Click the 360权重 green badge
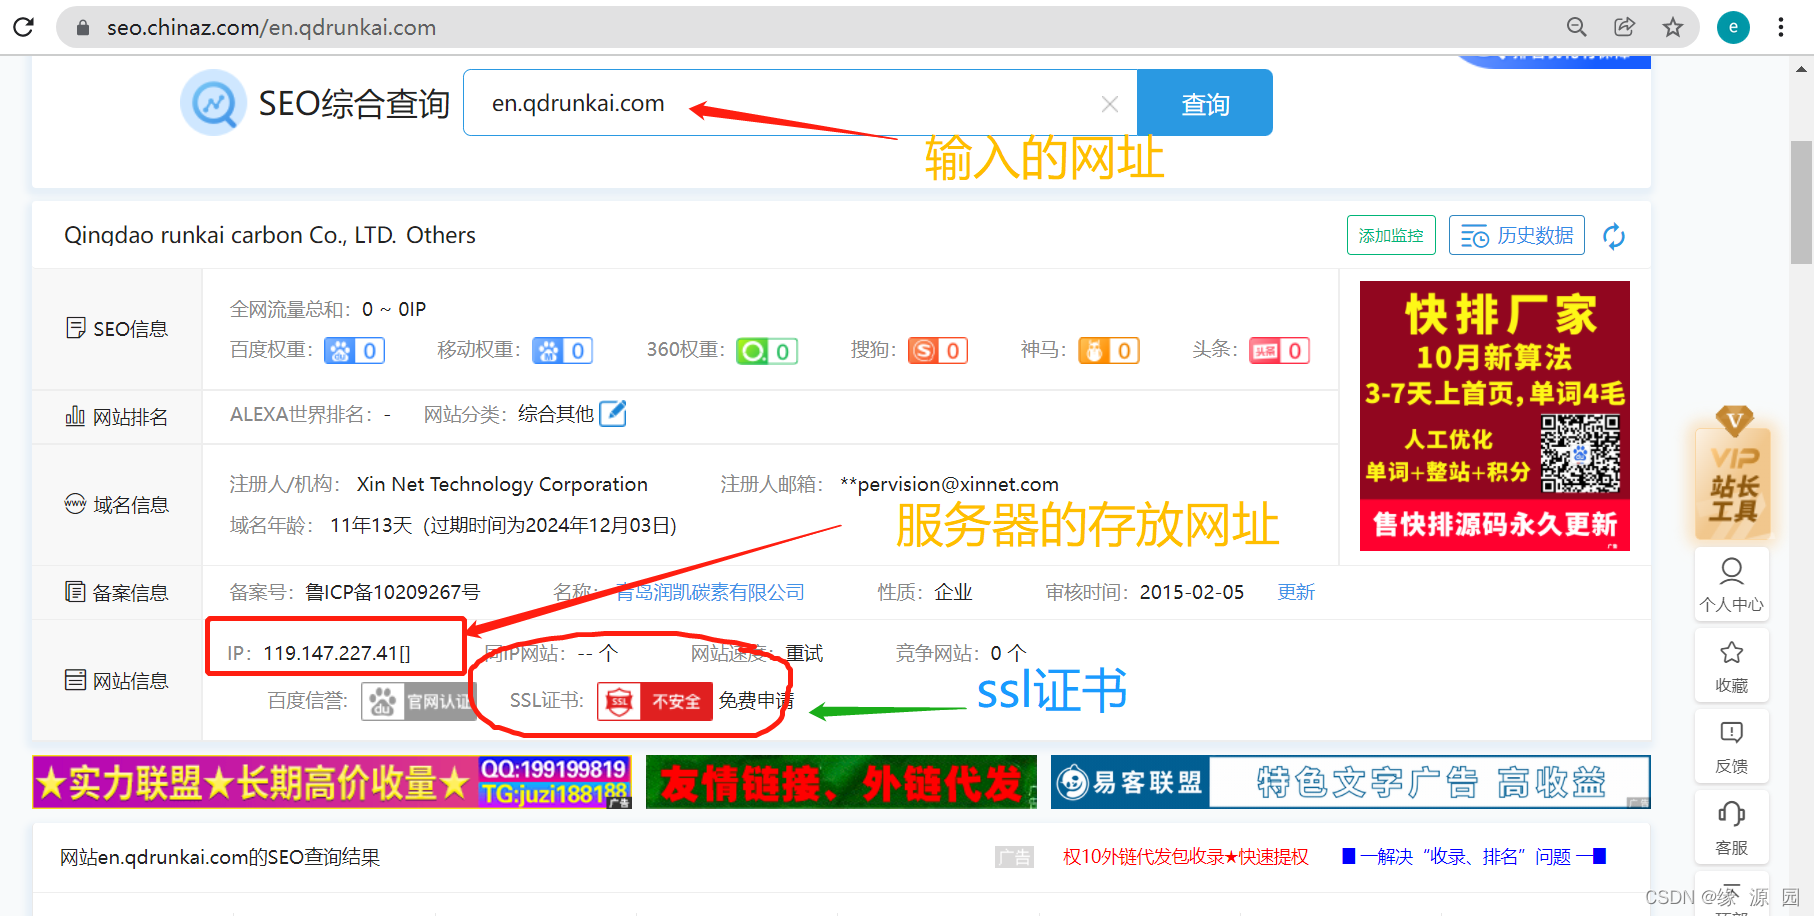Image resolution: width=1814 pixels, height=916 pixels. point(767,351)
